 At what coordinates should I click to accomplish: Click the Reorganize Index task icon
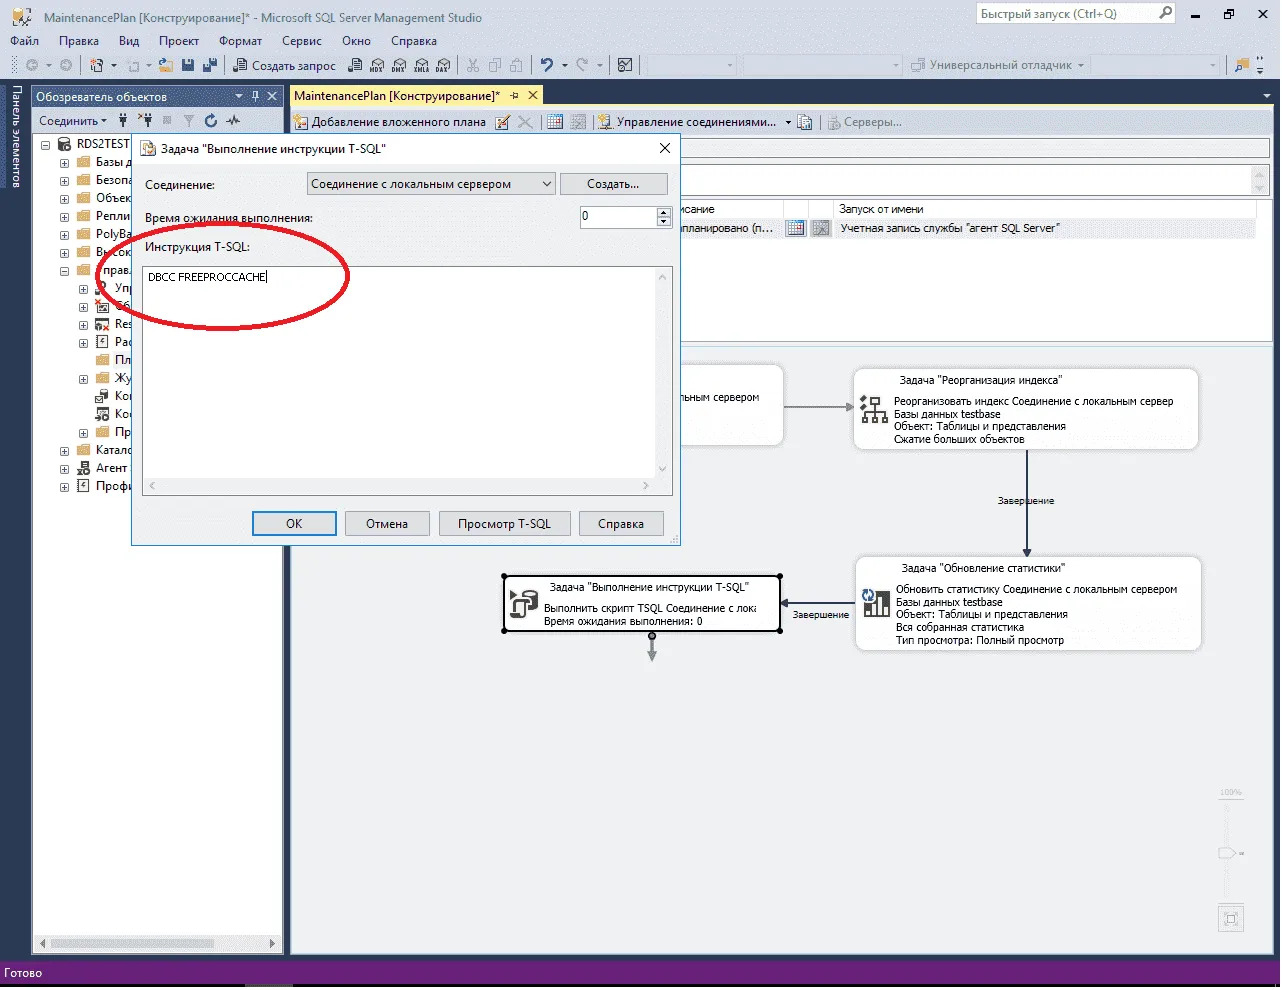[x=873, y=408]
